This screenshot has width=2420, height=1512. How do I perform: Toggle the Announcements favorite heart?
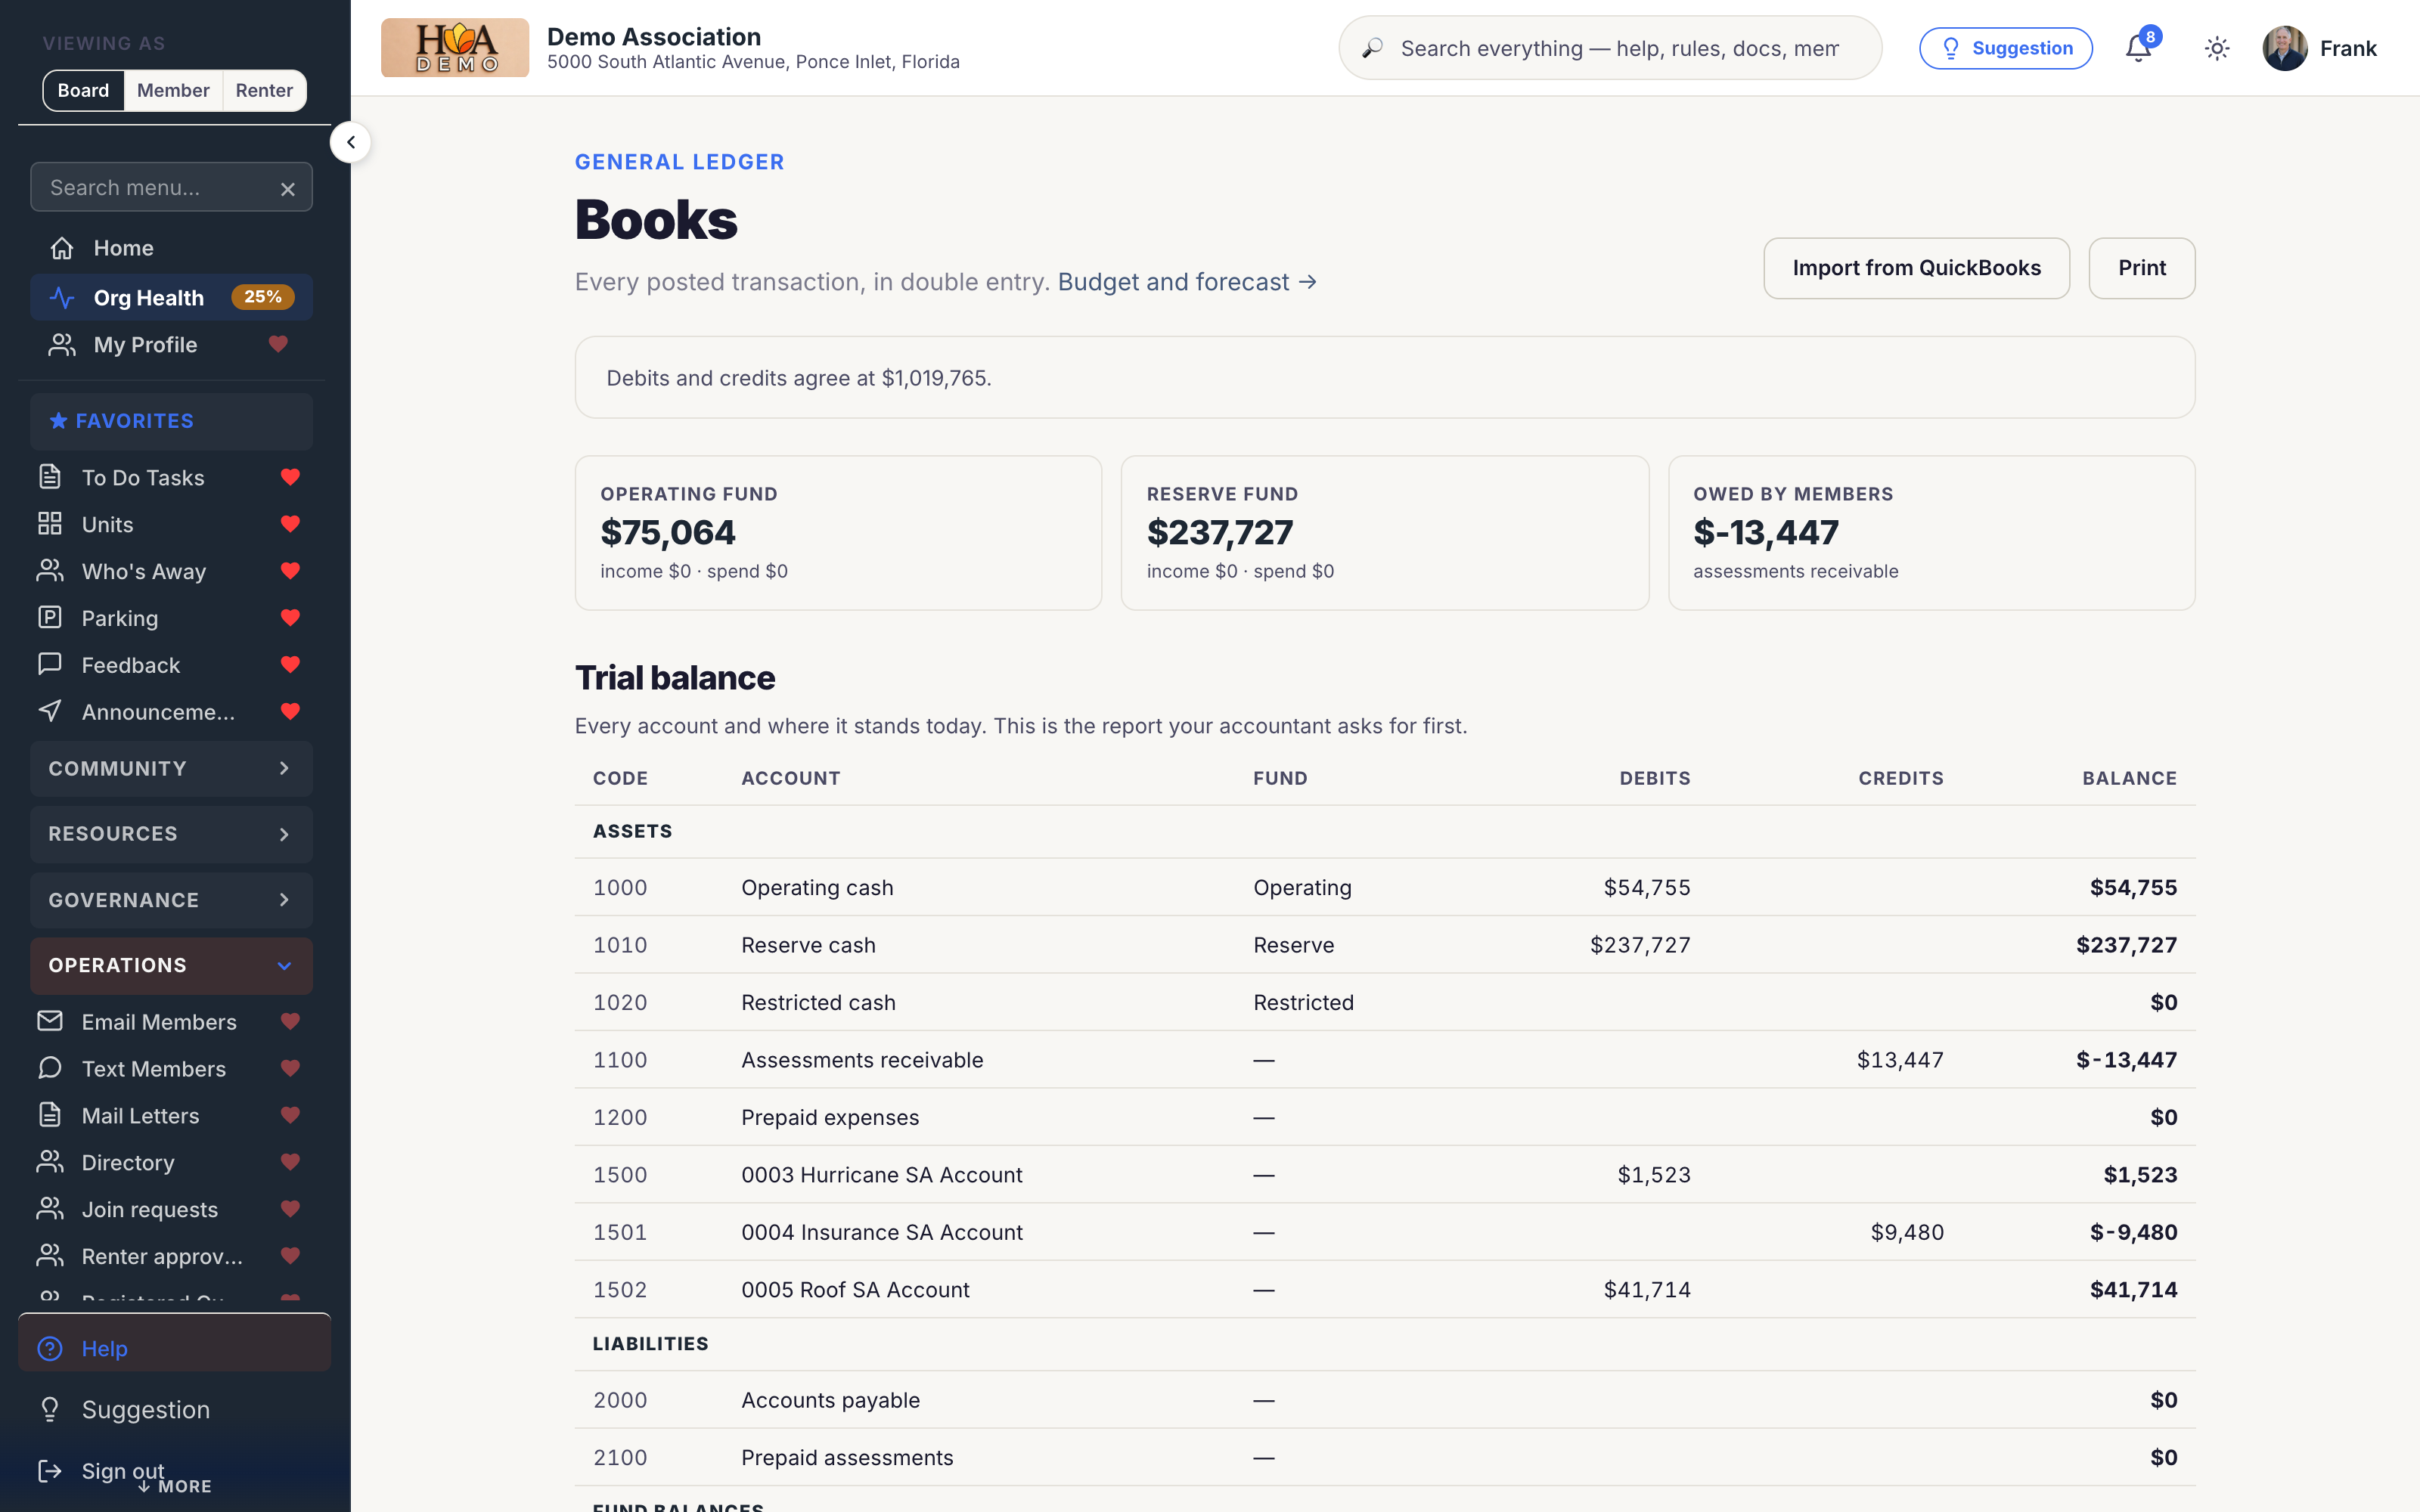[290, 712]
